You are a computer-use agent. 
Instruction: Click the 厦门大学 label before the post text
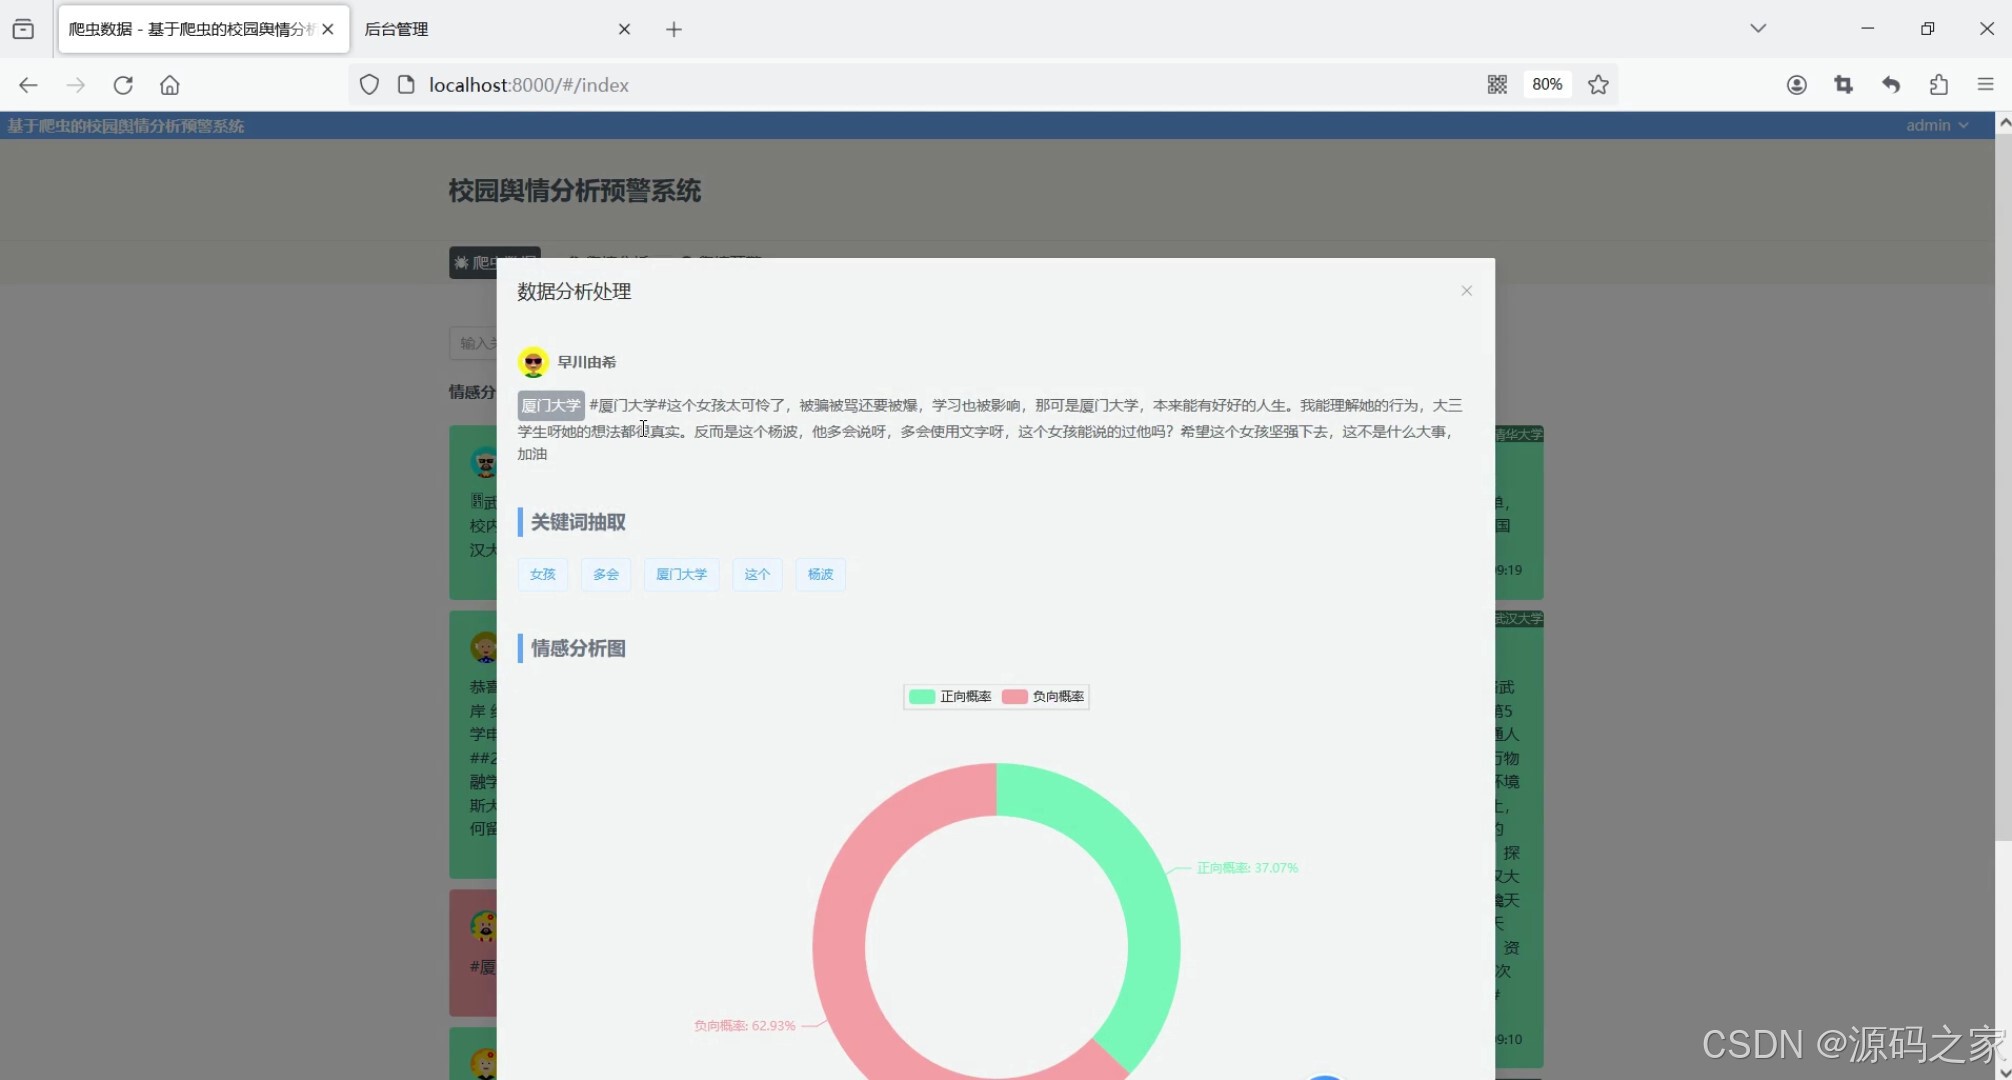coord(550,405)
